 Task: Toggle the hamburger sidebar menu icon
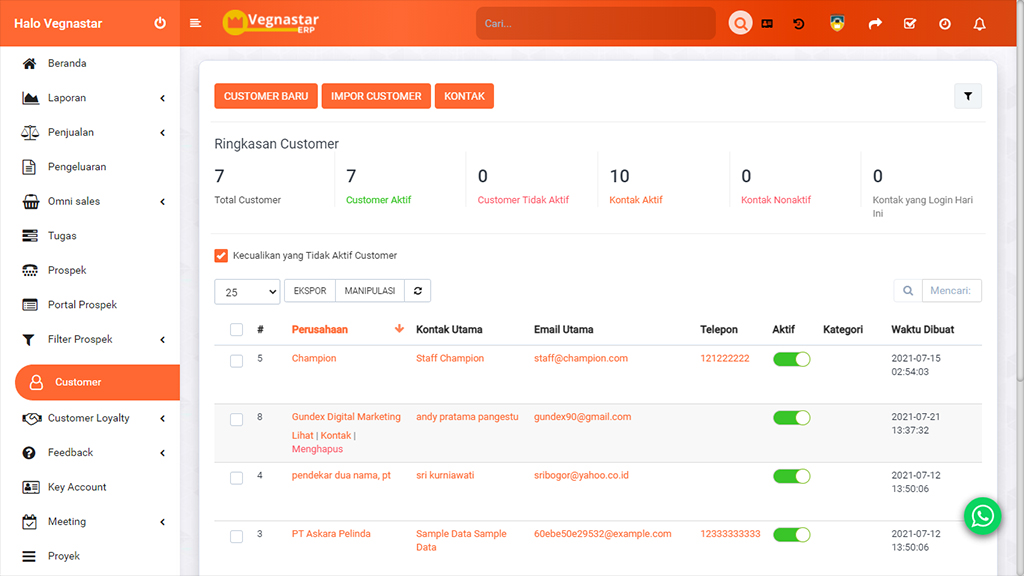click(196, 23)
